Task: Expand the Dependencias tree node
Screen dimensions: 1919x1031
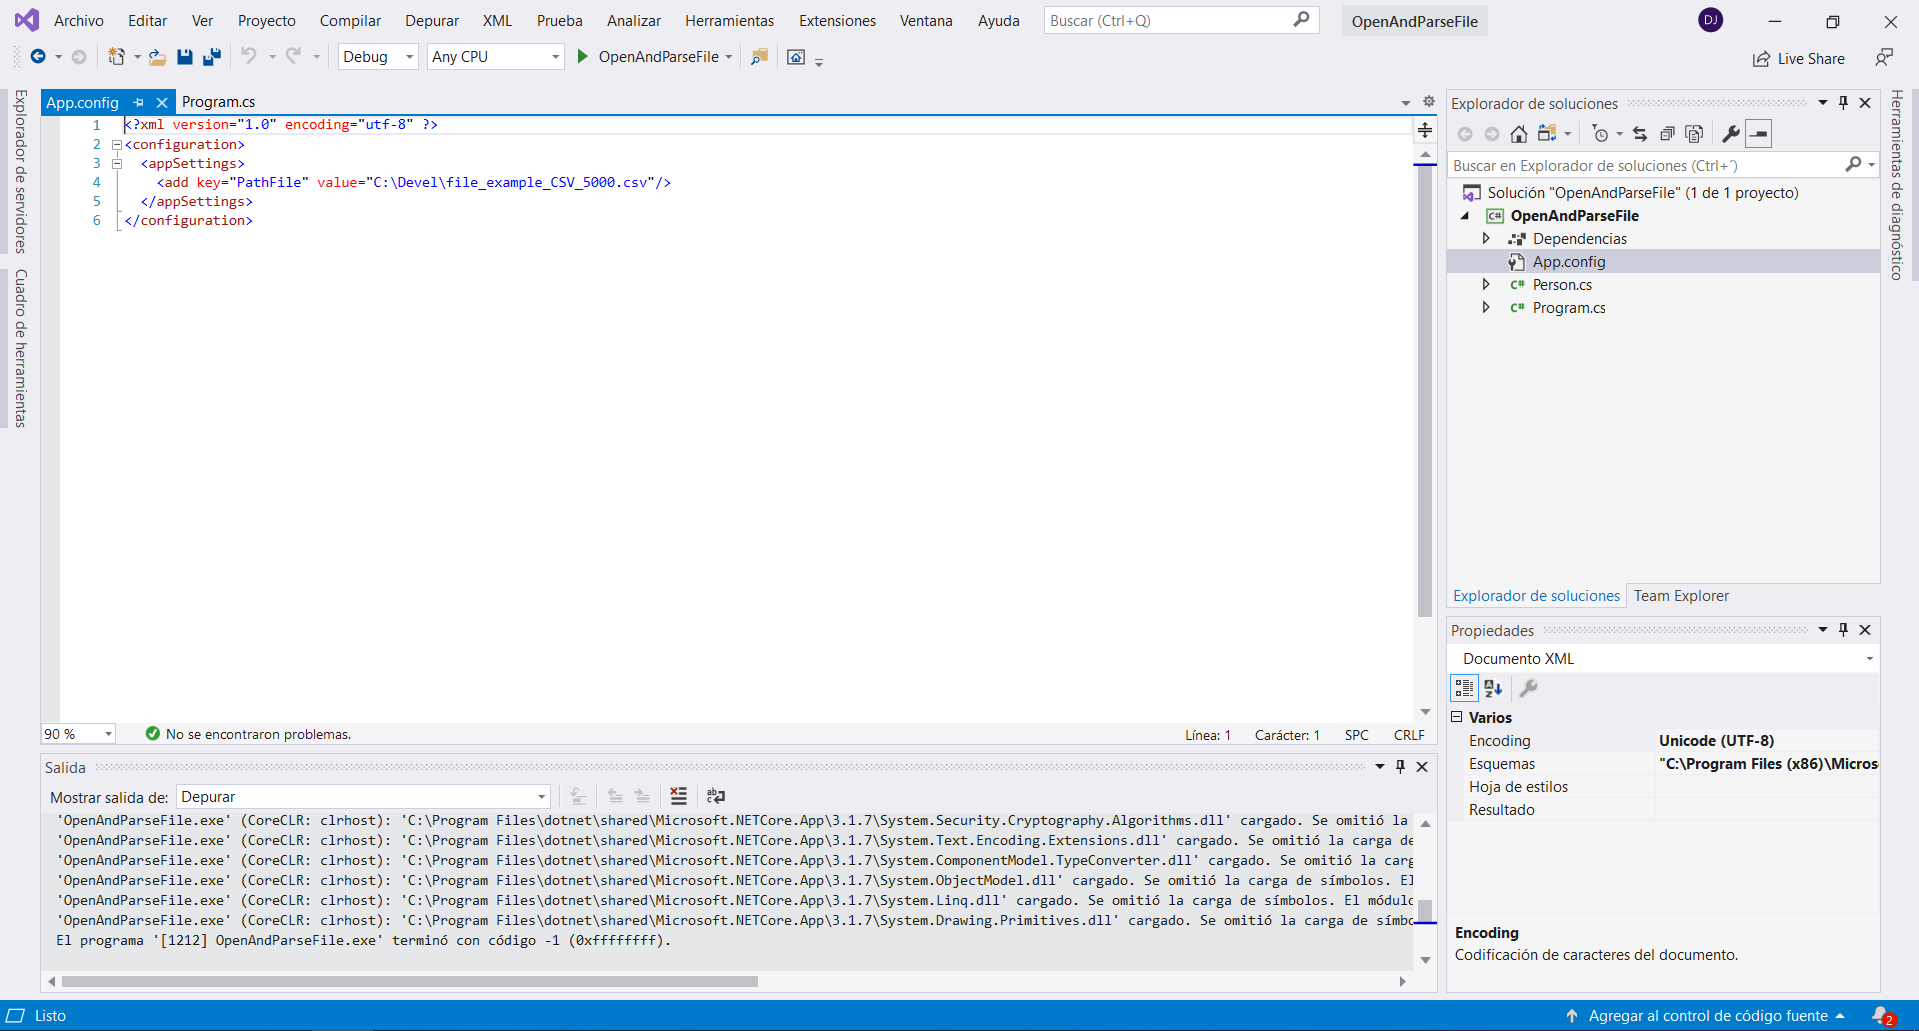Action: (1486, 239)
